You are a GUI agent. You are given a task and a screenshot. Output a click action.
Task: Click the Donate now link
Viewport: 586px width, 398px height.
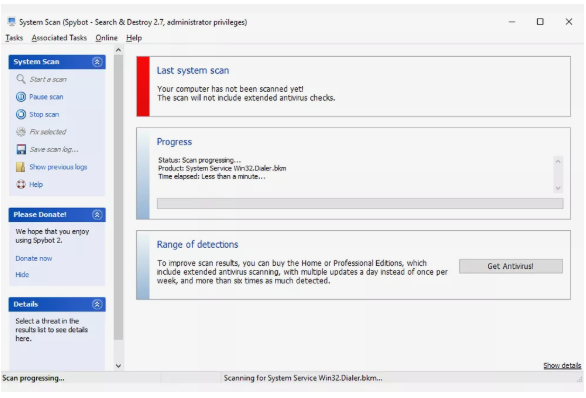click(34, 258)
